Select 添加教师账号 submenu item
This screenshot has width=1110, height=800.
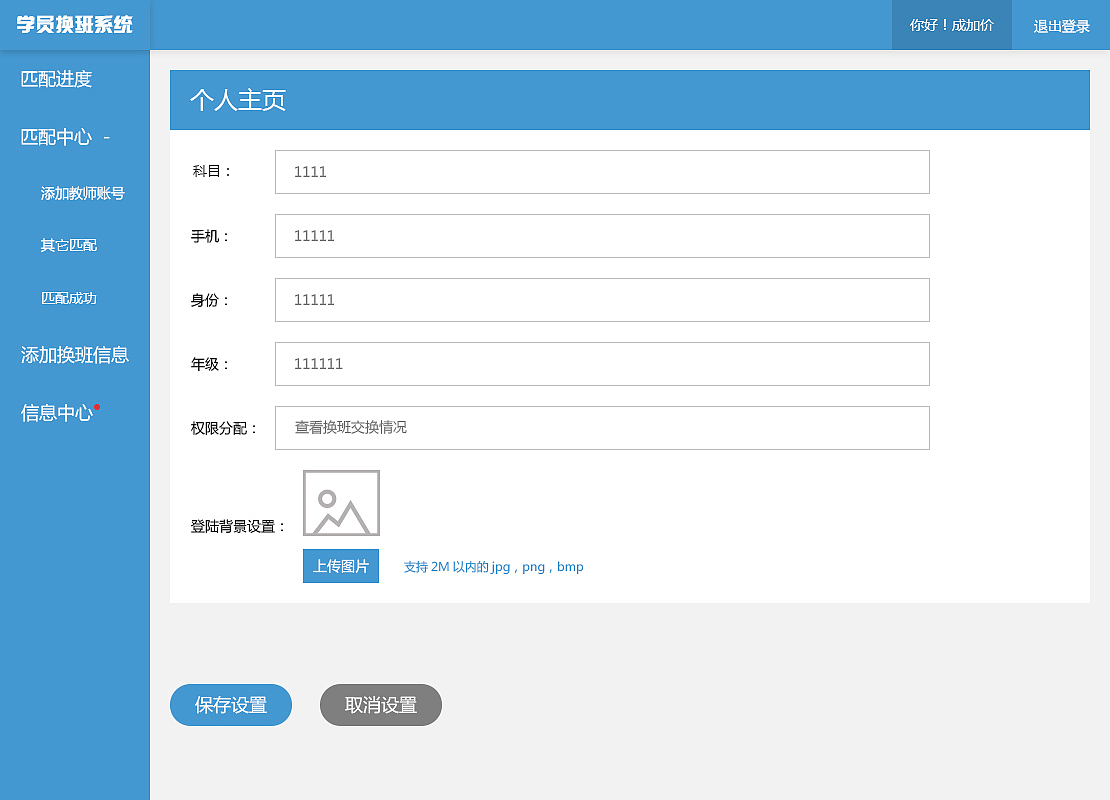[x=82, y=193]
